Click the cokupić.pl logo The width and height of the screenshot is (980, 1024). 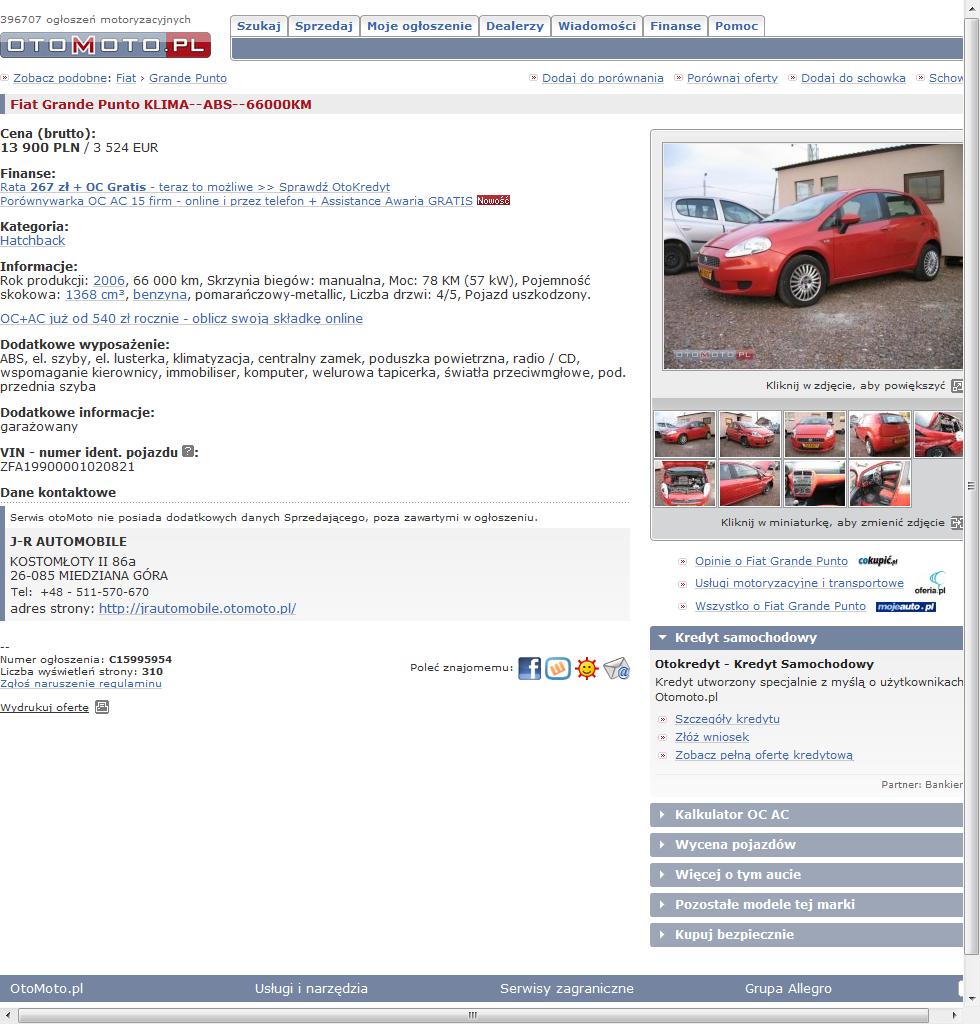pos(878,560)
